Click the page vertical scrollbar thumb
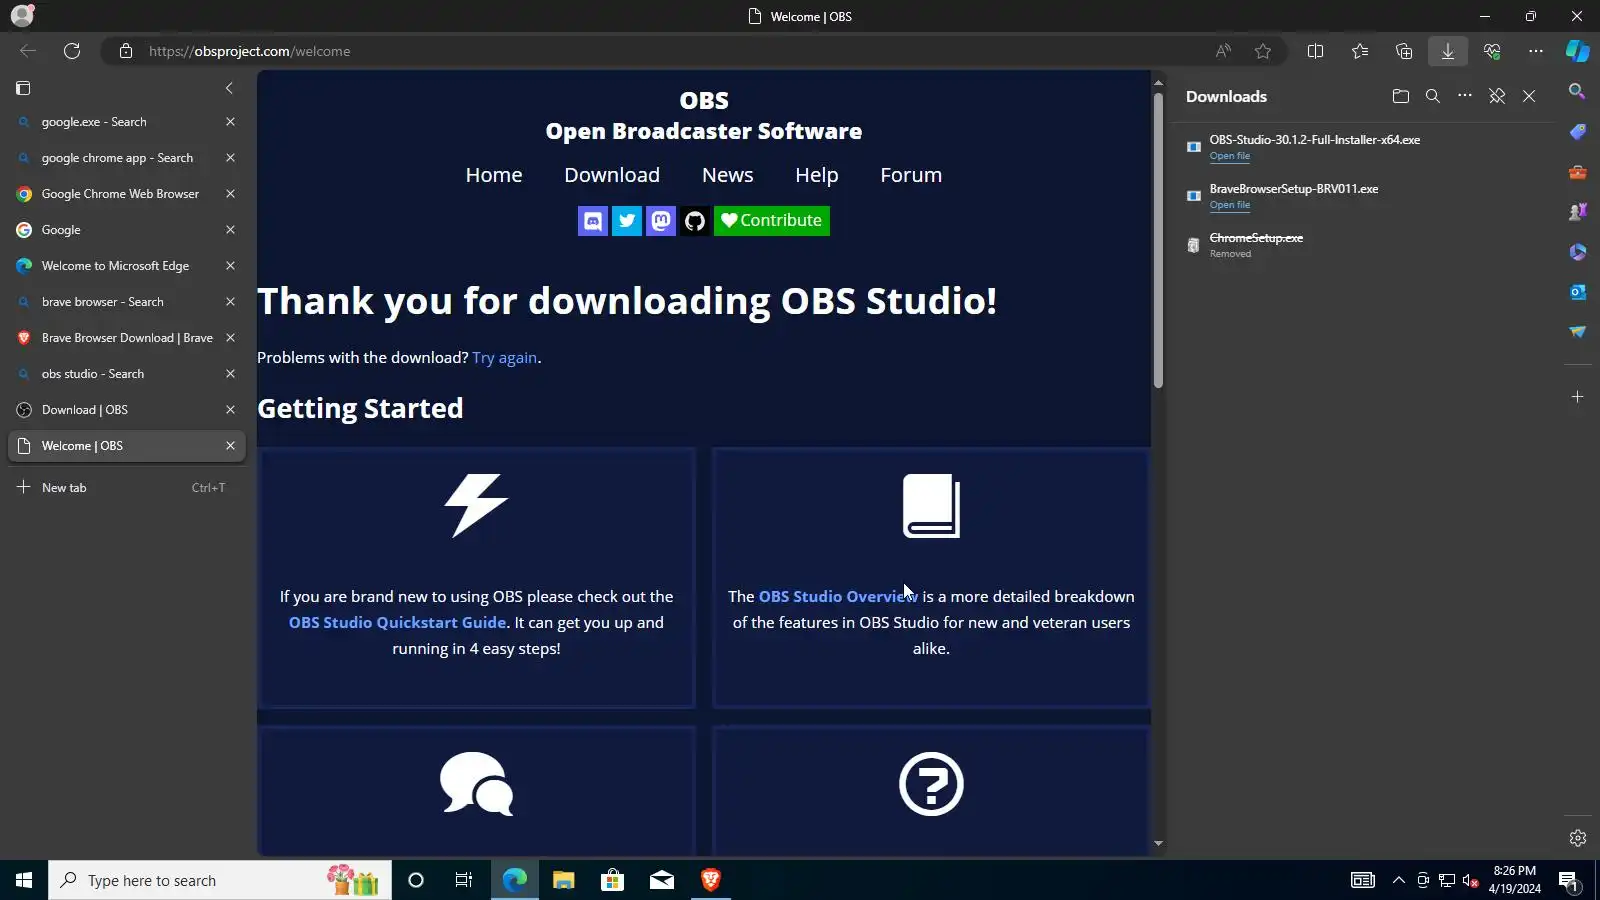 pyautogui.click(x=1158, y=240)
